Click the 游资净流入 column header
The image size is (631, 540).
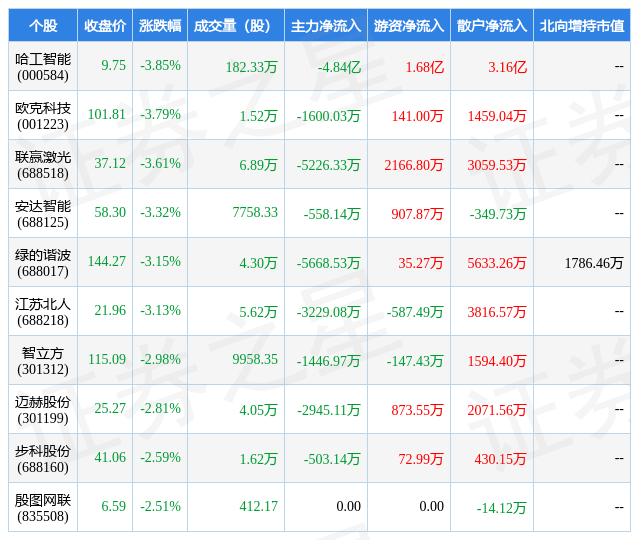[409, 26]
